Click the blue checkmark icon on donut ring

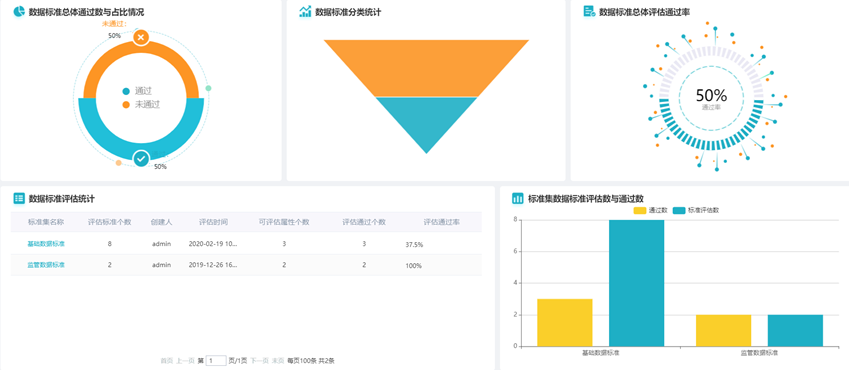141,159
